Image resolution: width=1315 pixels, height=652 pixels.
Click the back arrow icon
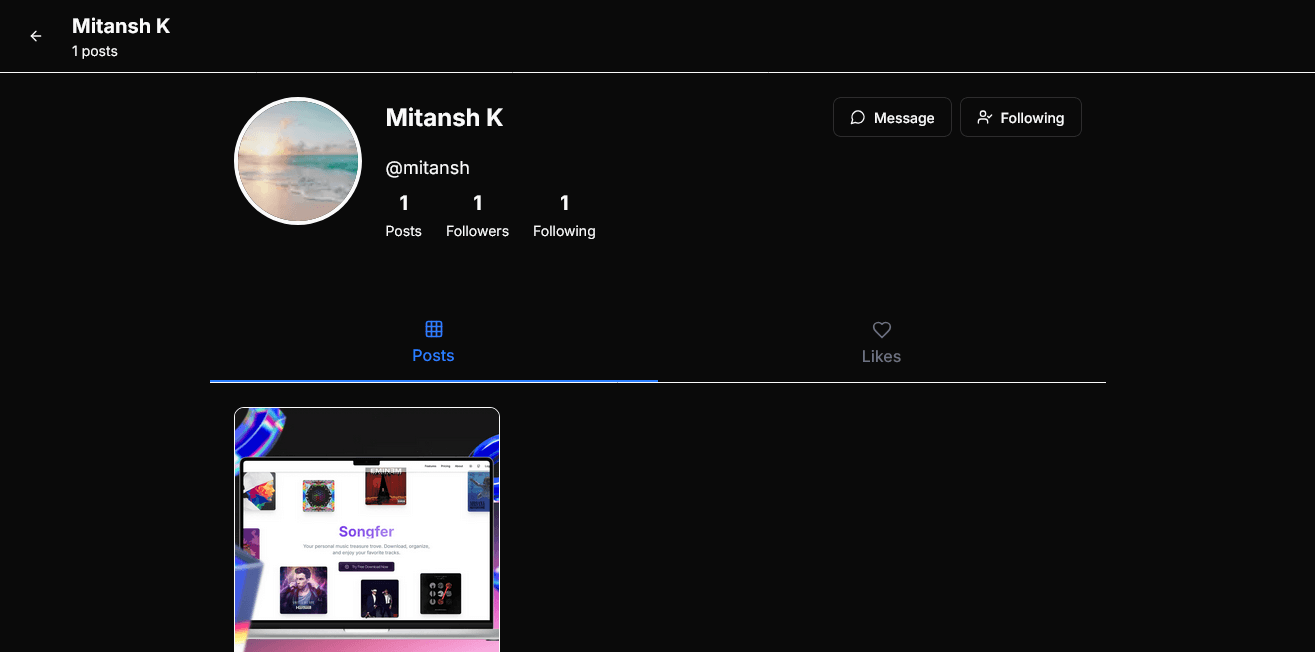[36, 36]
